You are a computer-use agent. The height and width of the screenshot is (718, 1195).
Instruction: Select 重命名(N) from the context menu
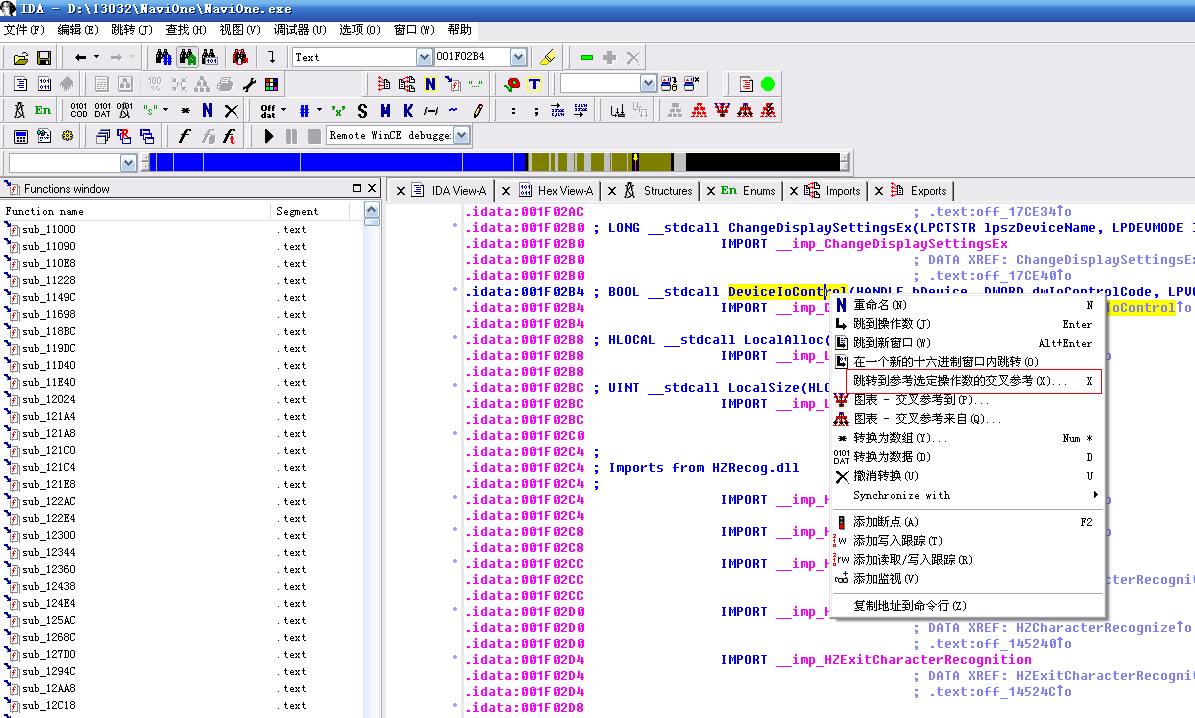(967, 305)
